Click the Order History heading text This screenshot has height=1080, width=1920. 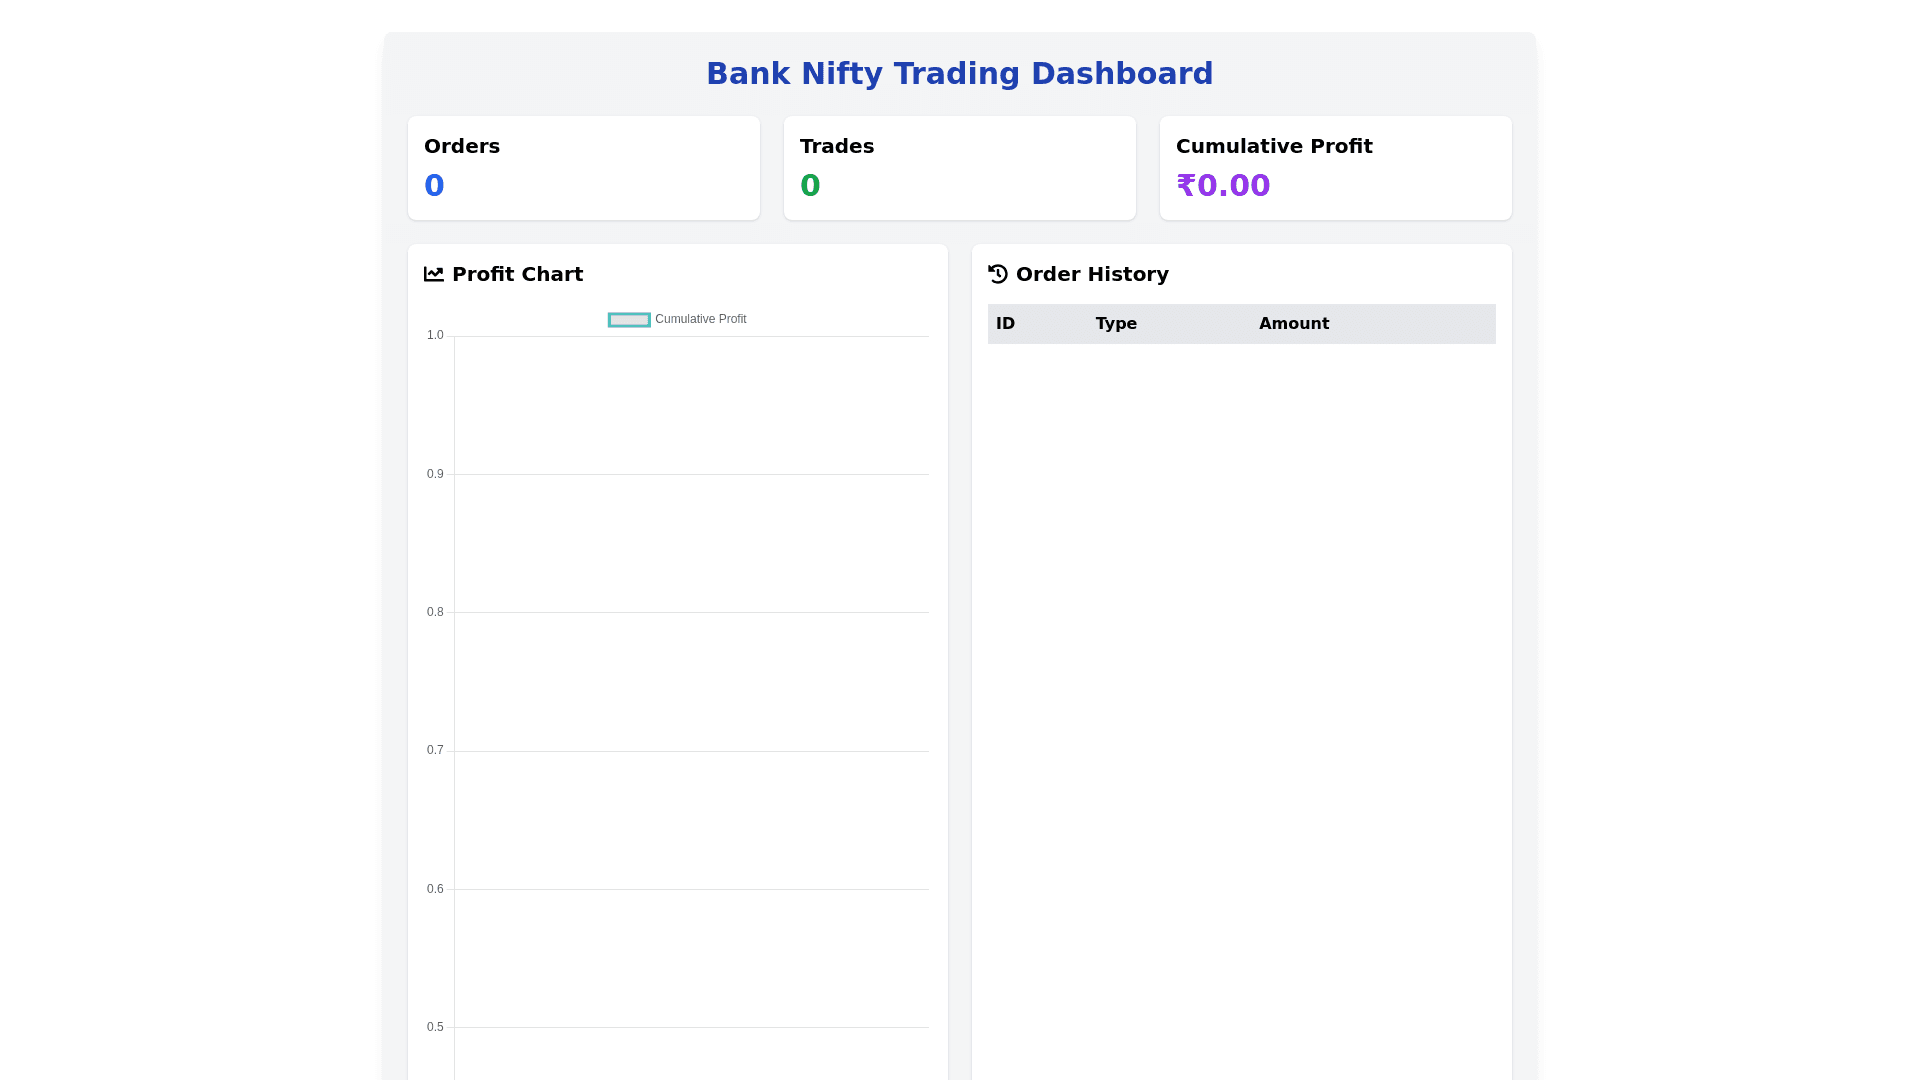click(1092, 274)
